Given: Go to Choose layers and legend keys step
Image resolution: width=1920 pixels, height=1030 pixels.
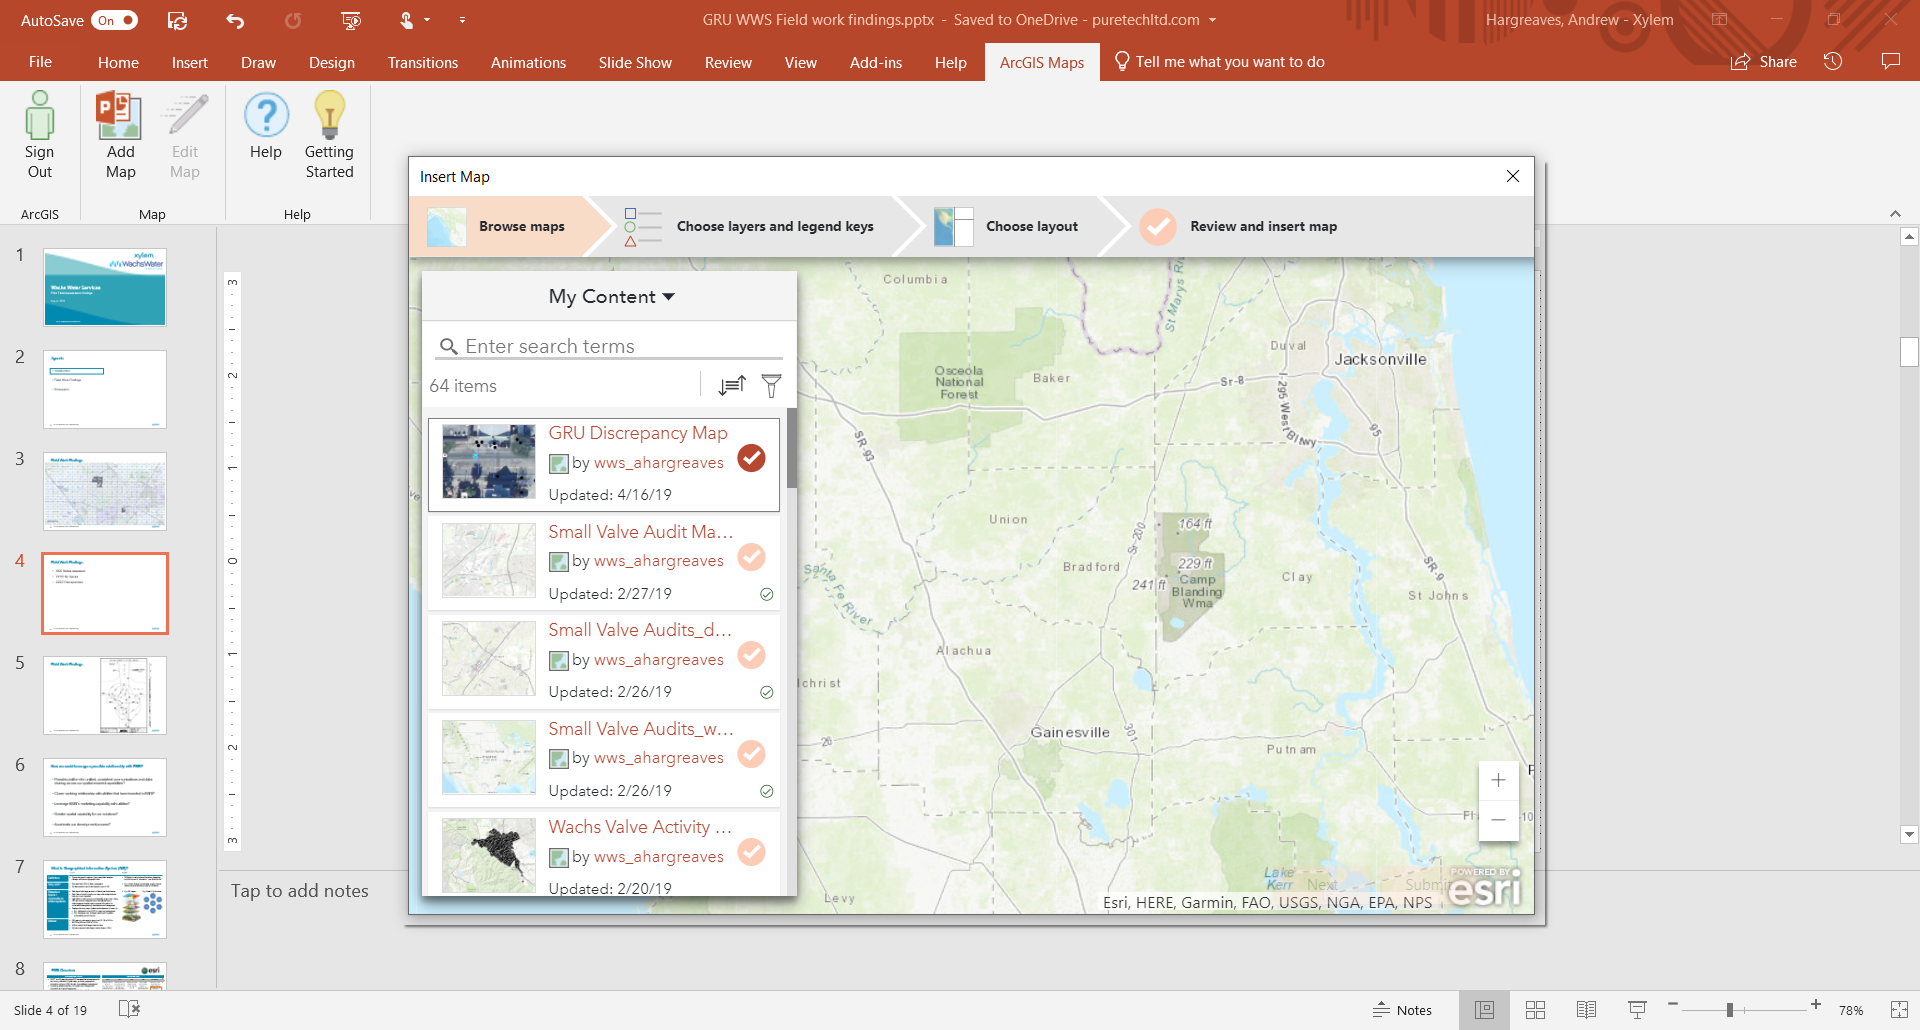Looking at the screenshot, I should point(758,226).
